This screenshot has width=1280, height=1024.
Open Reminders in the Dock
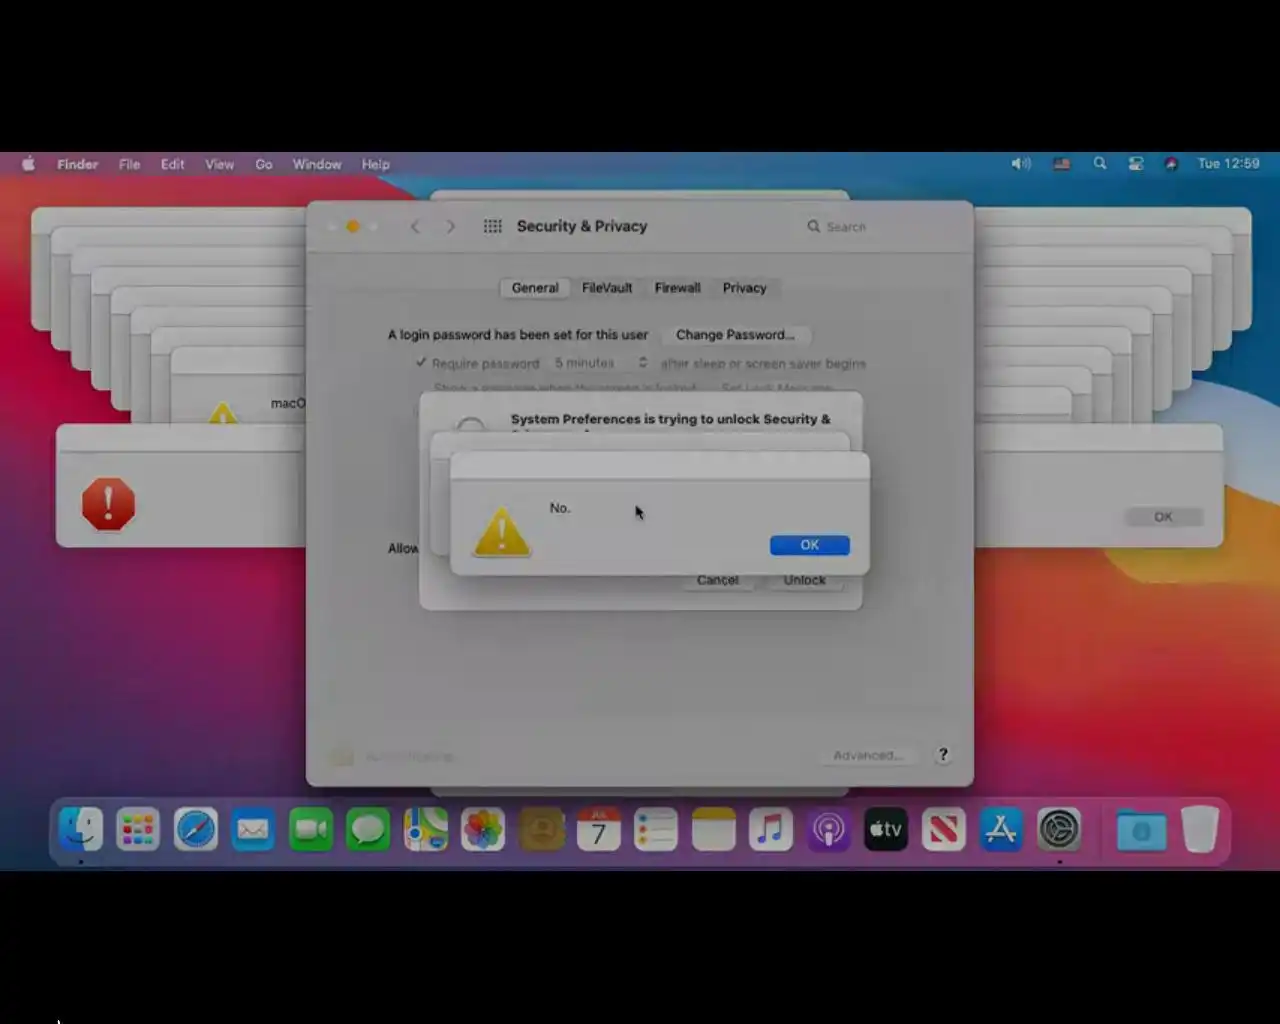click(x=656, y=829)
